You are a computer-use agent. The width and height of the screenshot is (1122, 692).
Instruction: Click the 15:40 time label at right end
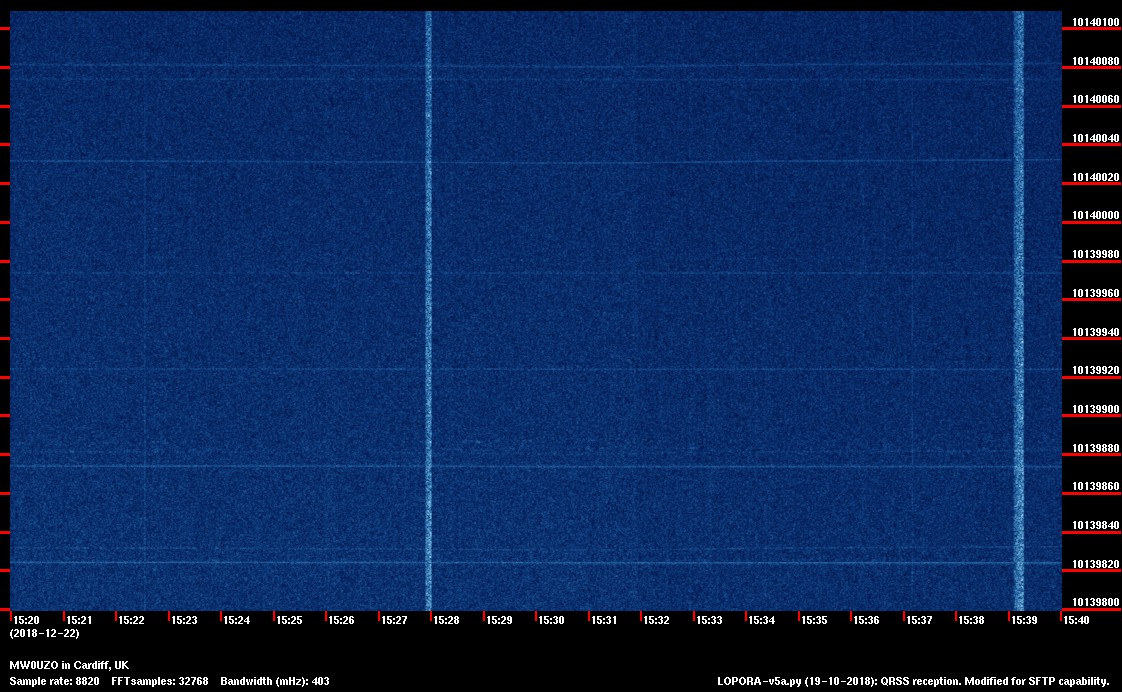coord(1076,620)
